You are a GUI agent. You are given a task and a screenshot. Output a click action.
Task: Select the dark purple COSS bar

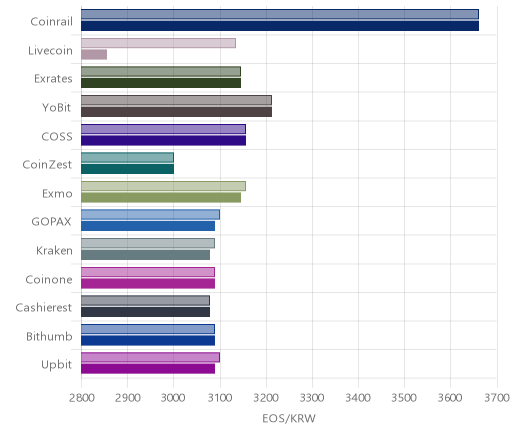tap(164, 141)
